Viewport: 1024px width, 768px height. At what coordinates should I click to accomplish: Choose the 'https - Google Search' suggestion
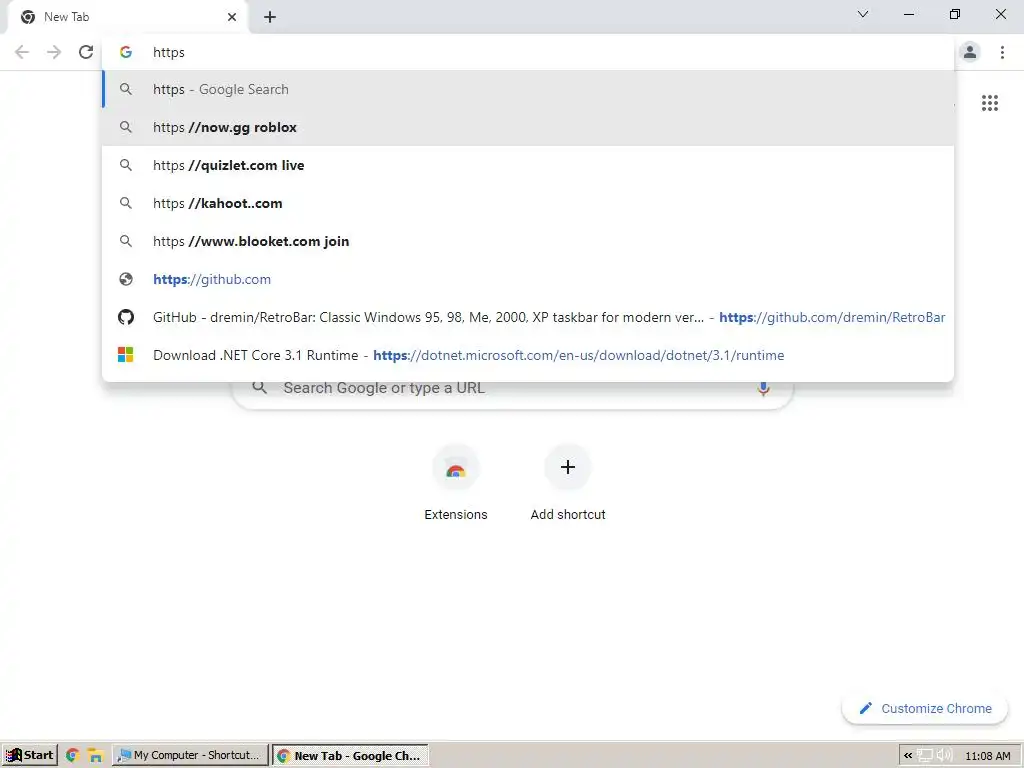528,89
